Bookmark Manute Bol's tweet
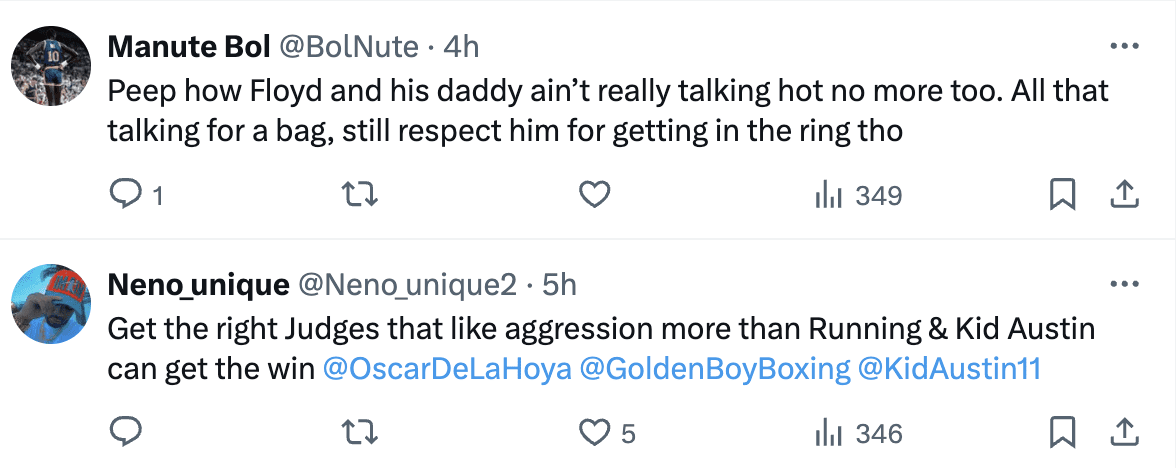Screen dimensions: 1176x468 [1062, 196]
